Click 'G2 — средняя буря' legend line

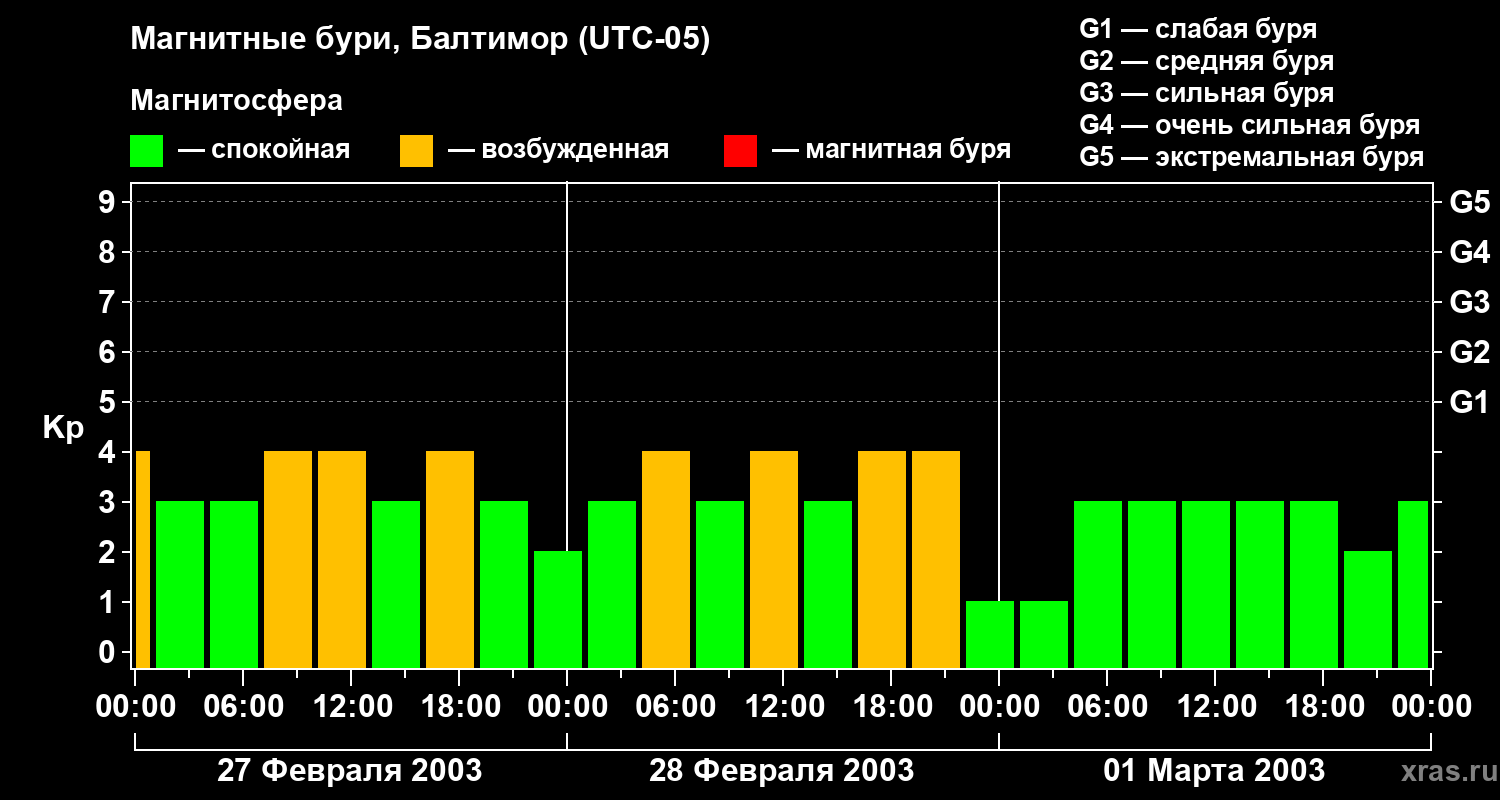[1207, 61]
